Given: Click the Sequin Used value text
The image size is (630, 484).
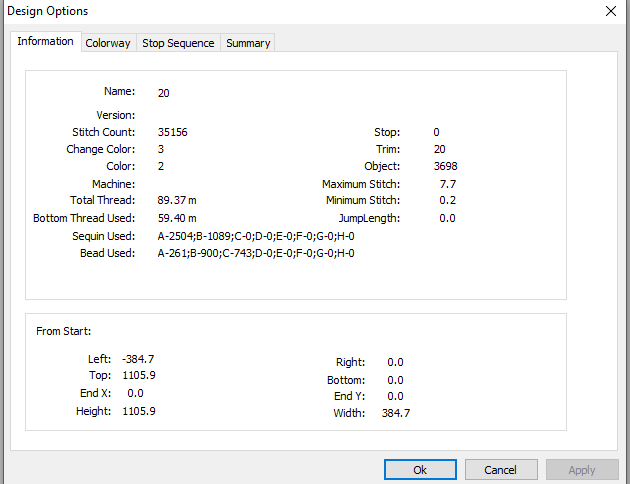Looking at the screenshot, I should (x=256, y=236).
